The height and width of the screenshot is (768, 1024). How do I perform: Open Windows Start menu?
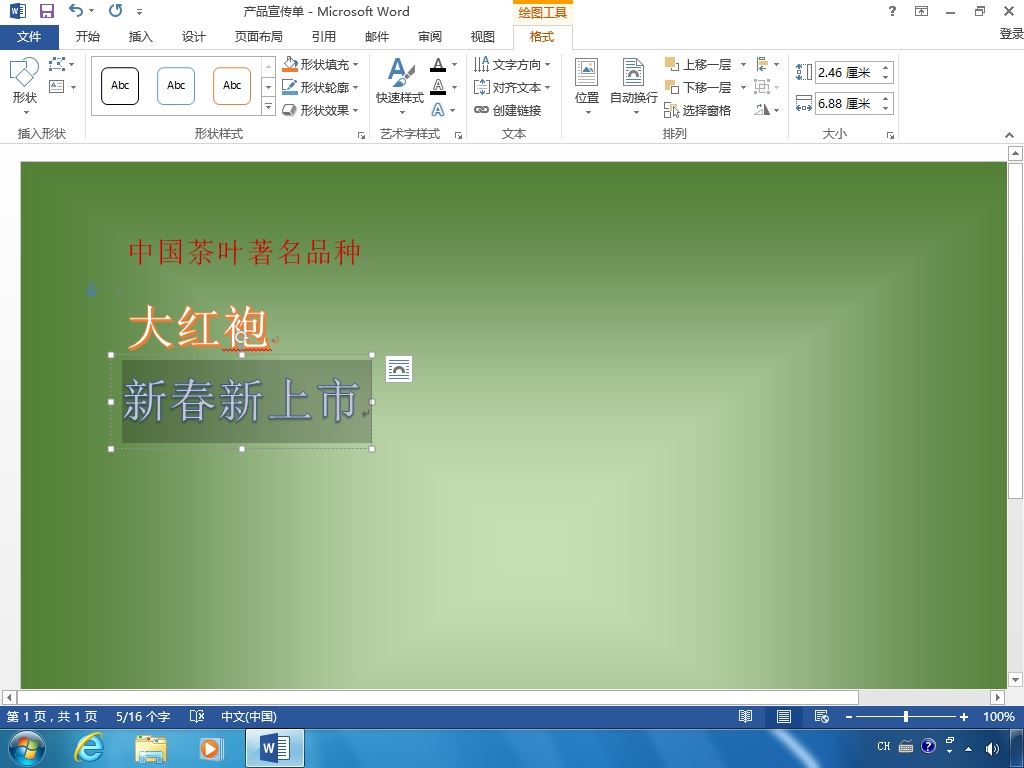pos(27,748)
